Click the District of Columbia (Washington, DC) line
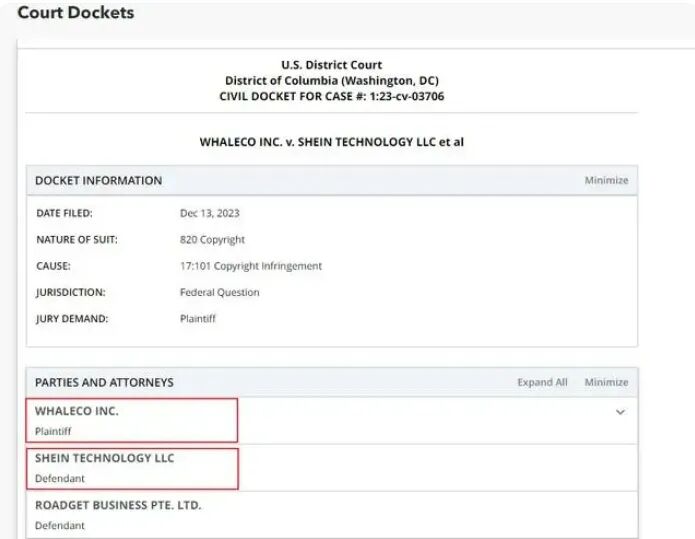 [x=332, y=81]
